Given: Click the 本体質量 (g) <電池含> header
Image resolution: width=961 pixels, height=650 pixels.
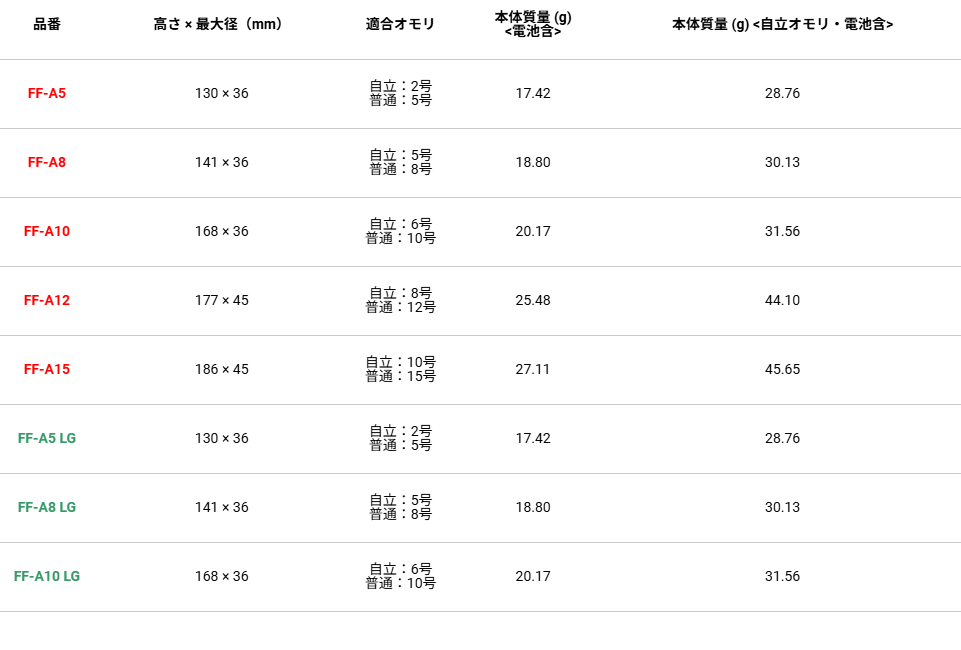Looking at the screenshot, I should click(533, 24).
